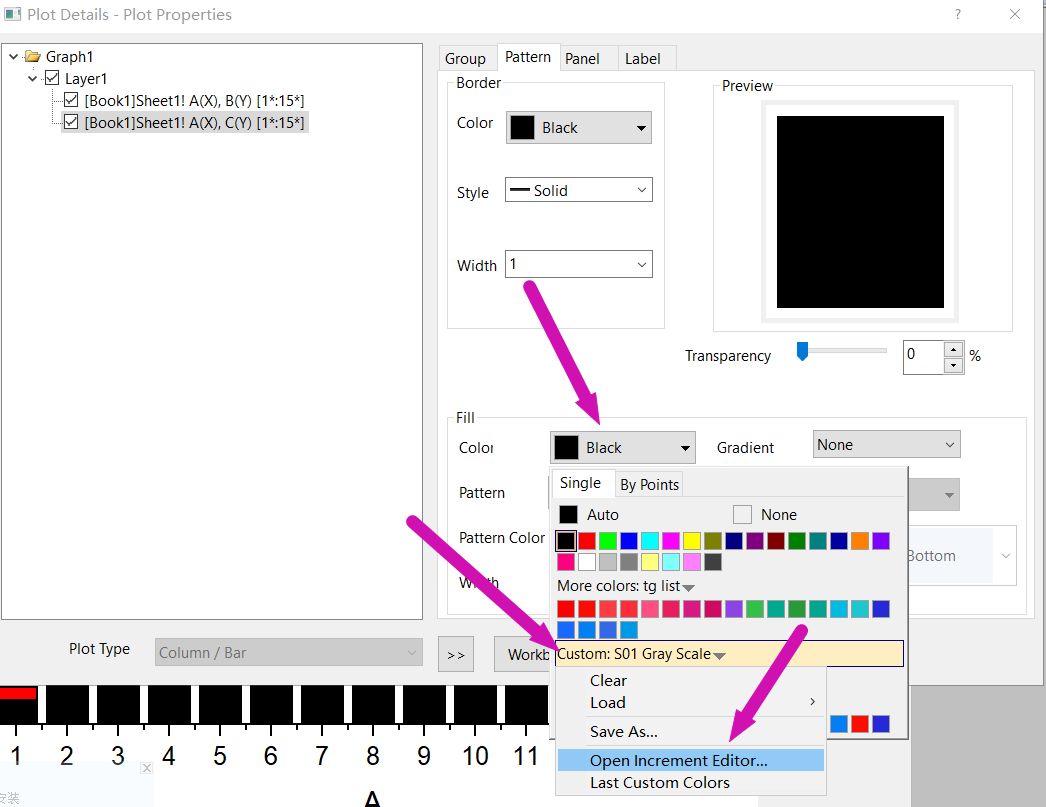Click the help question mark icon

pyautogui.click(x=958, y=14)
